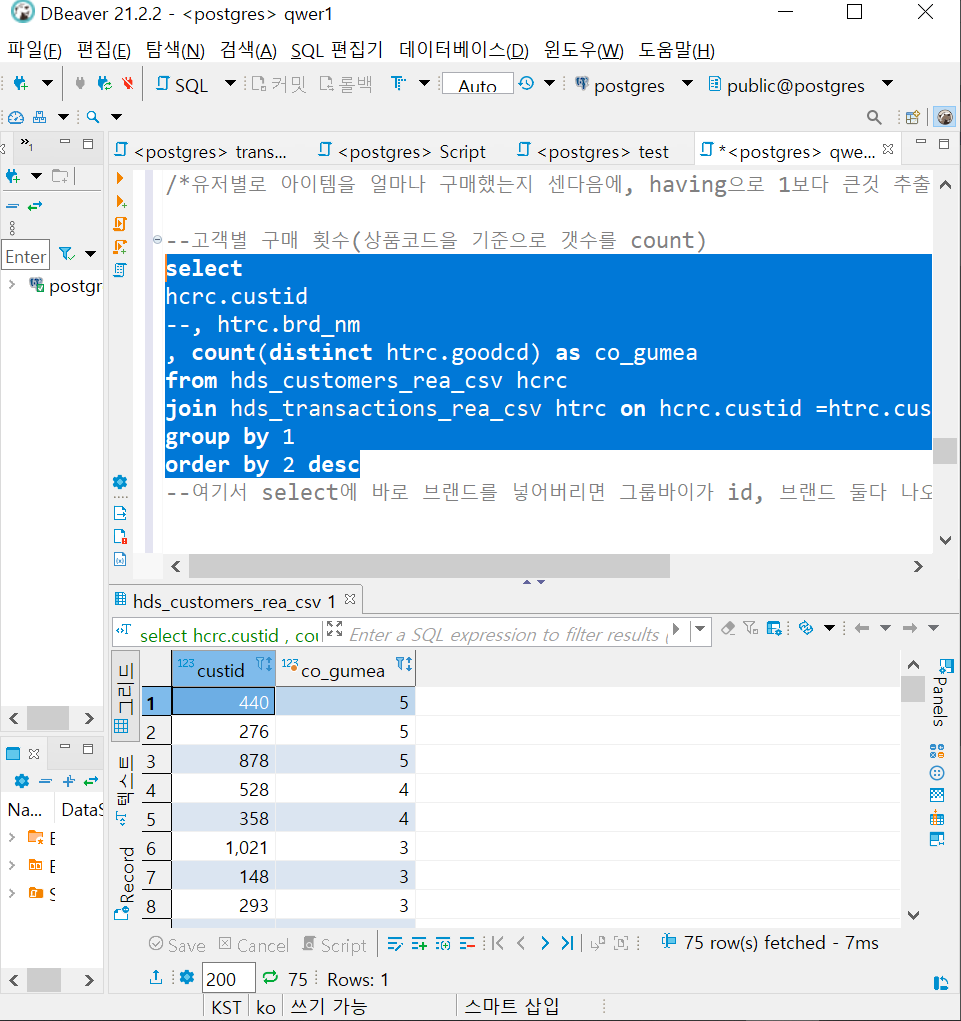Execute SQL statement with orange play icon

coord(120,178)
